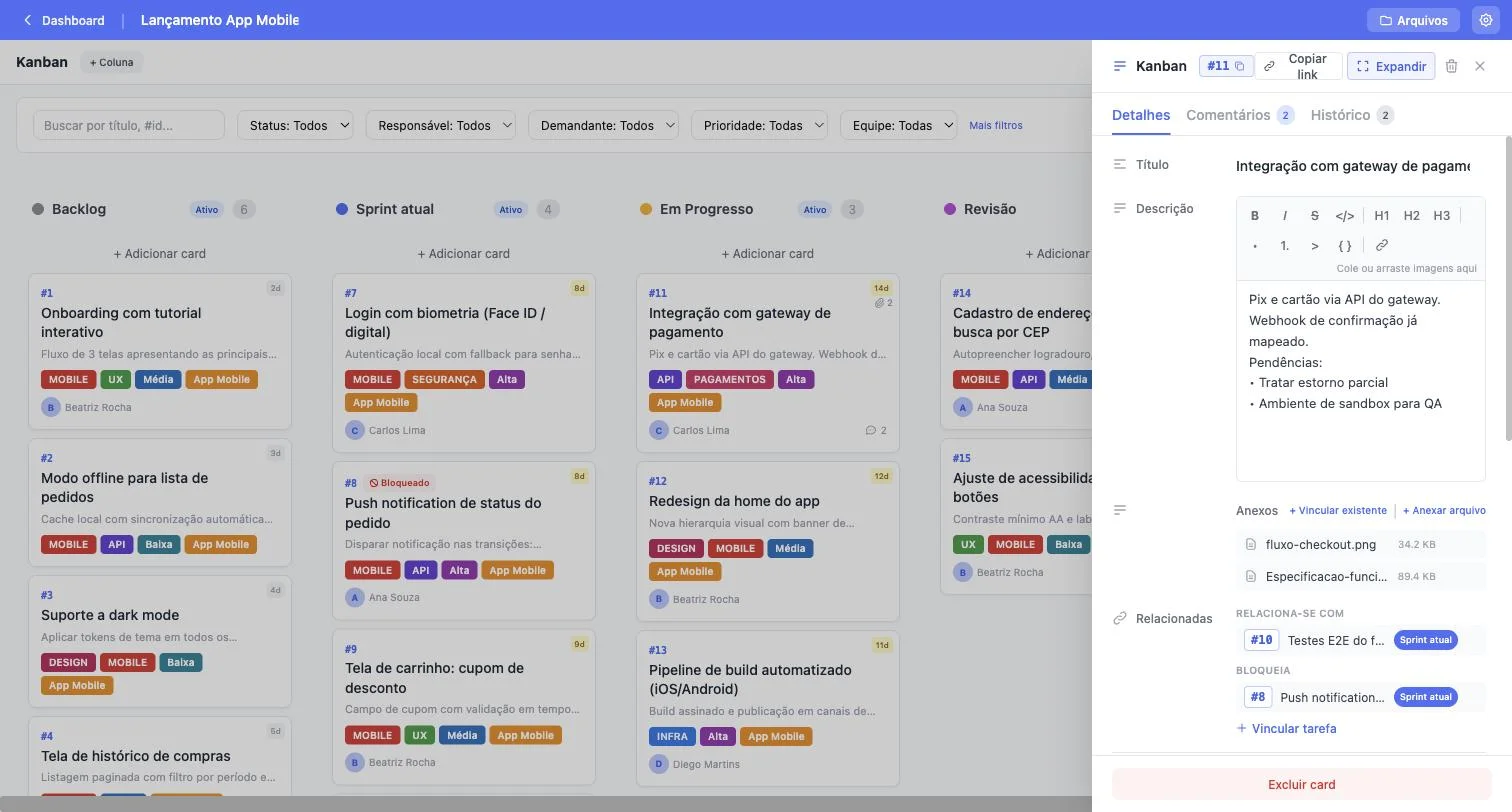Add a new column with + Coluna
Image resolution: width=1512 pixels, height=812 pixels.
click(111, 62)
